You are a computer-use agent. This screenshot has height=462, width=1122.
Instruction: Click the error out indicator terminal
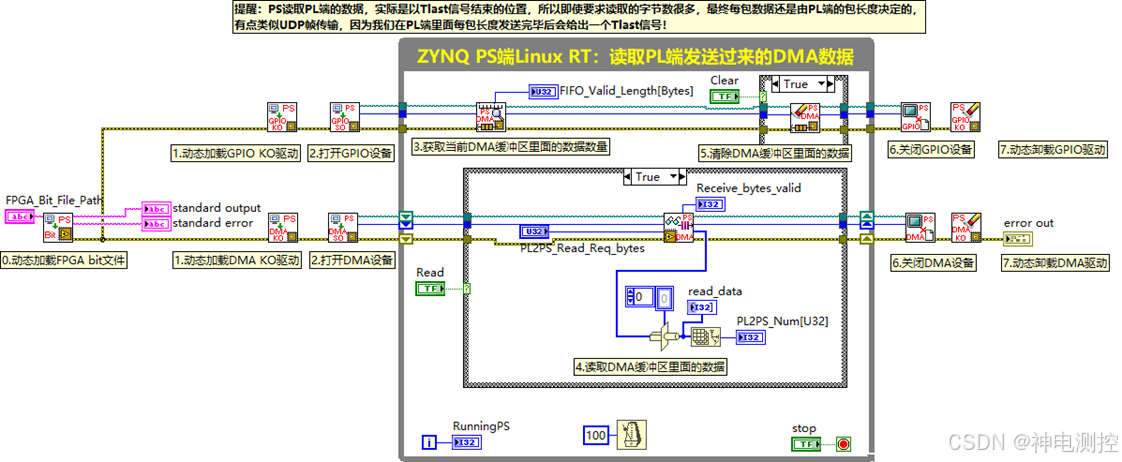(1017, 237)
